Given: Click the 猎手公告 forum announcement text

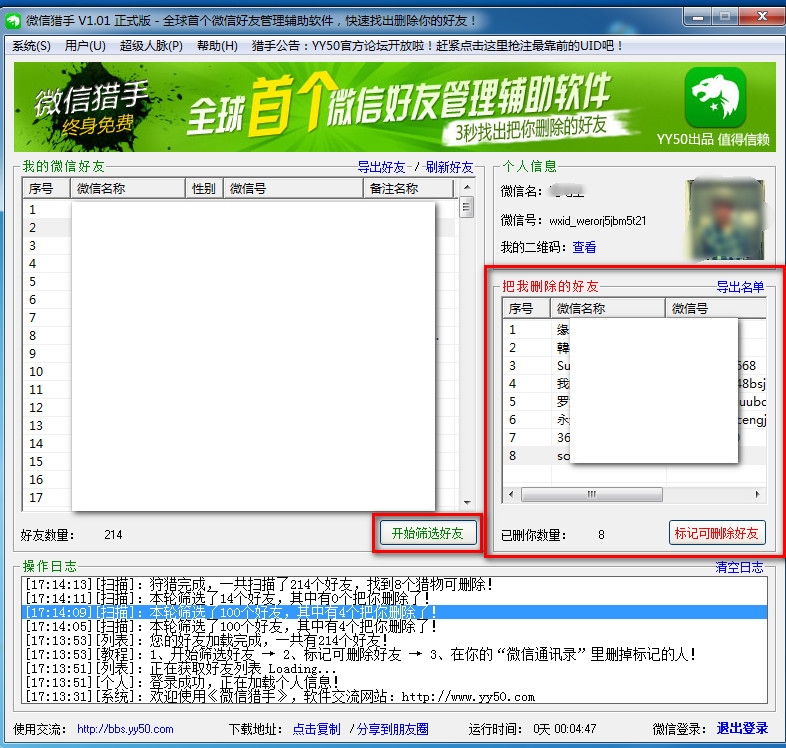Looking at the screenshot, I should [x=437, y=46].
